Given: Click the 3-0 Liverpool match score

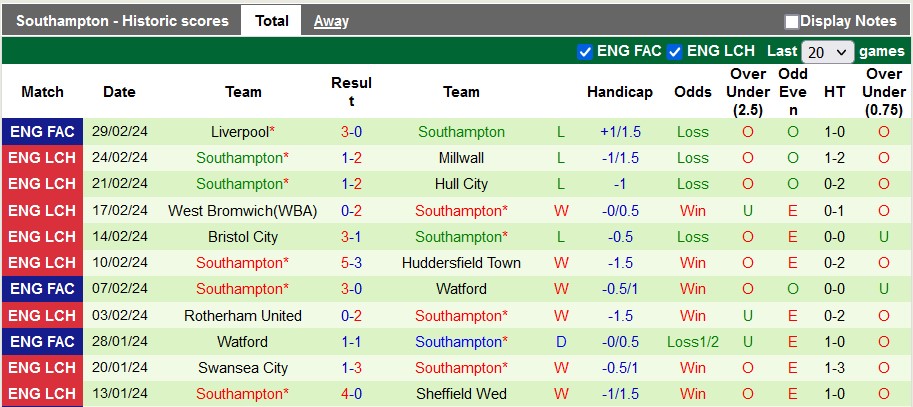Looking at the screenshot, I should (351, 132).
